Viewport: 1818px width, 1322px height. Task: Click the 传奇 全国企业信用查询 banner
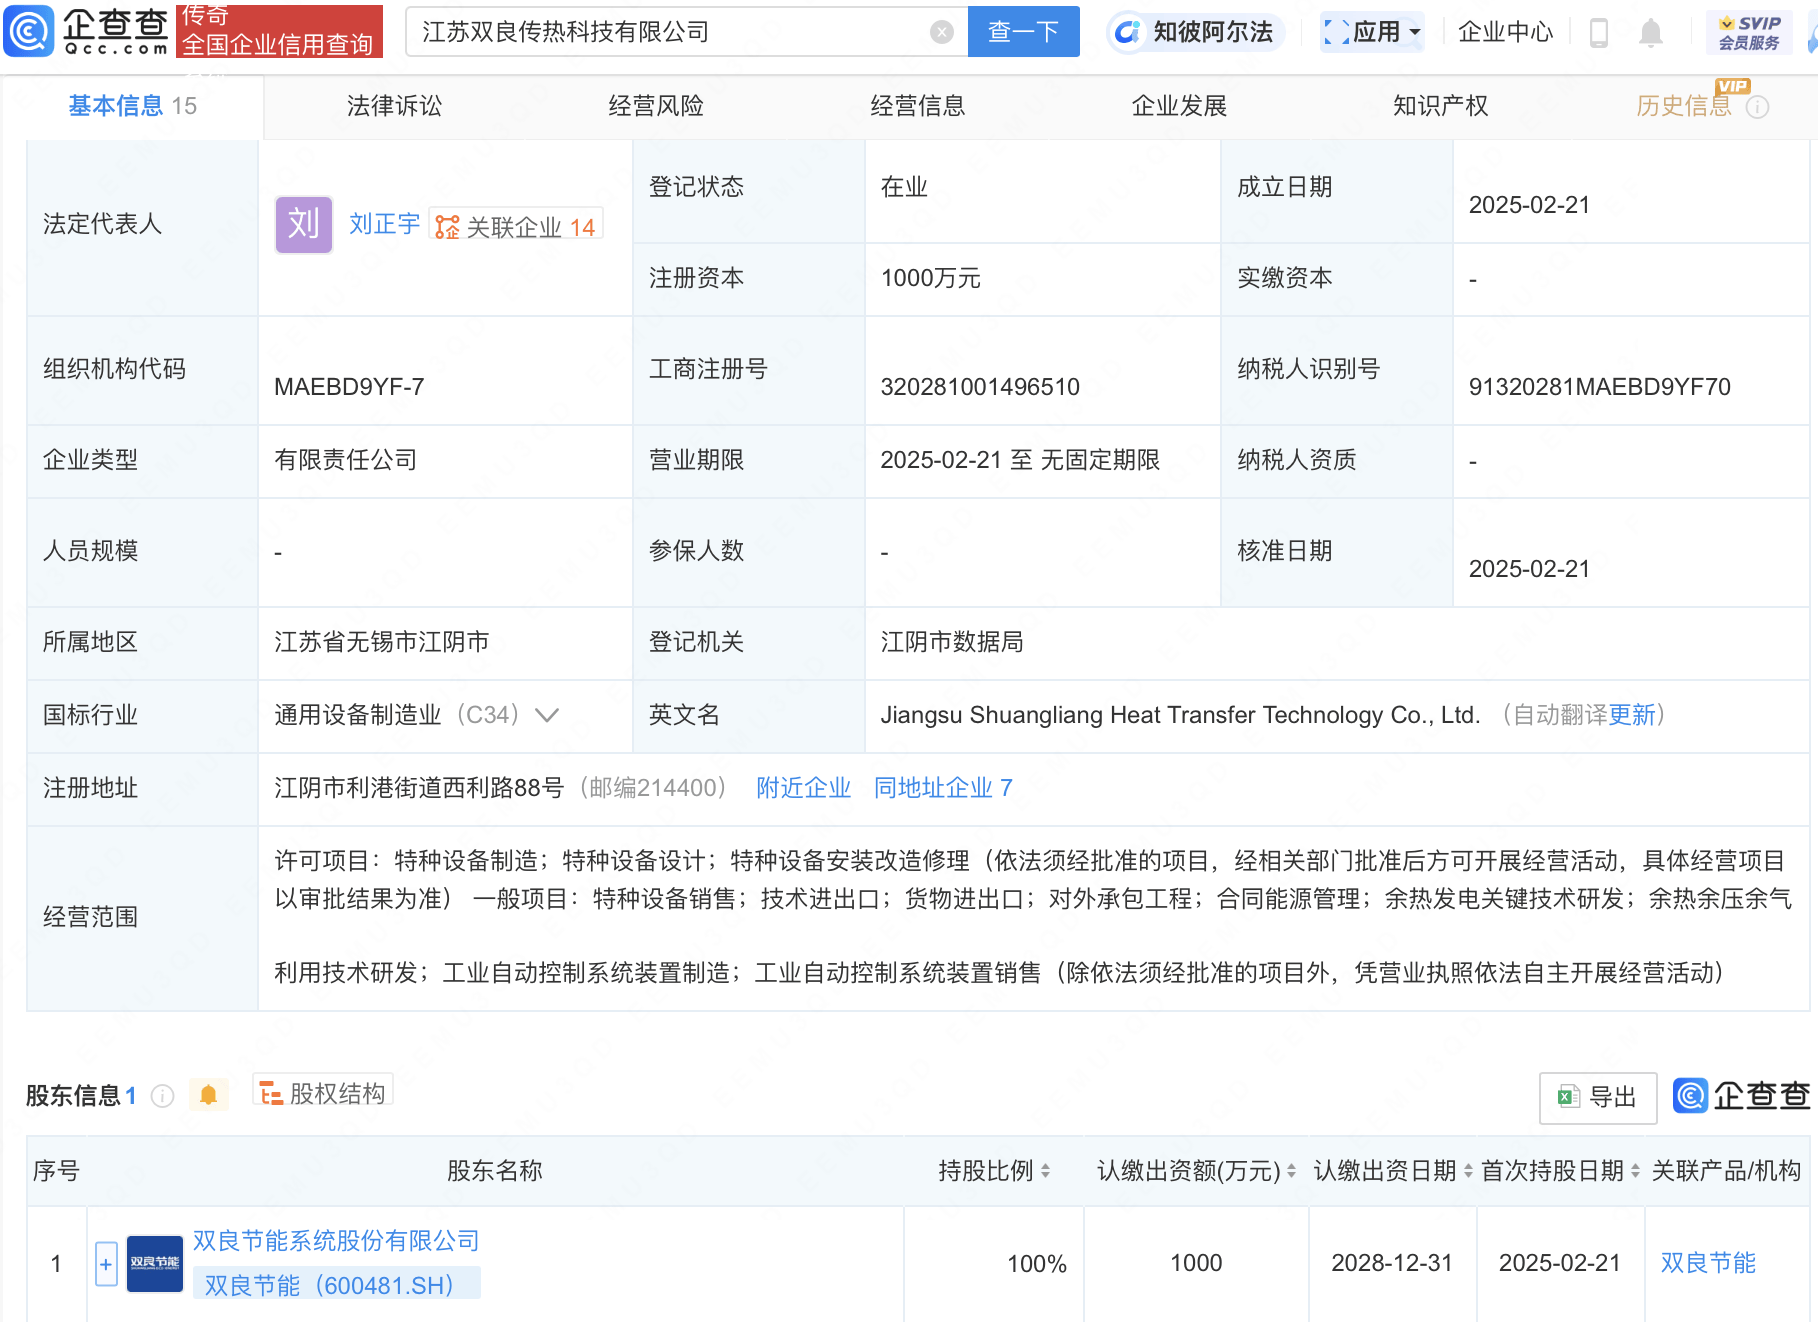pos(279,31)
